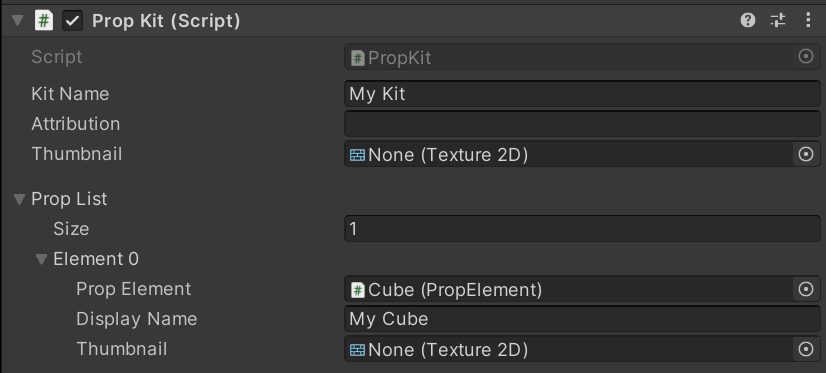Screen dimensions: 826x373
Task: Open object picker for Prop Element field
Action: (x=806, y=289)
